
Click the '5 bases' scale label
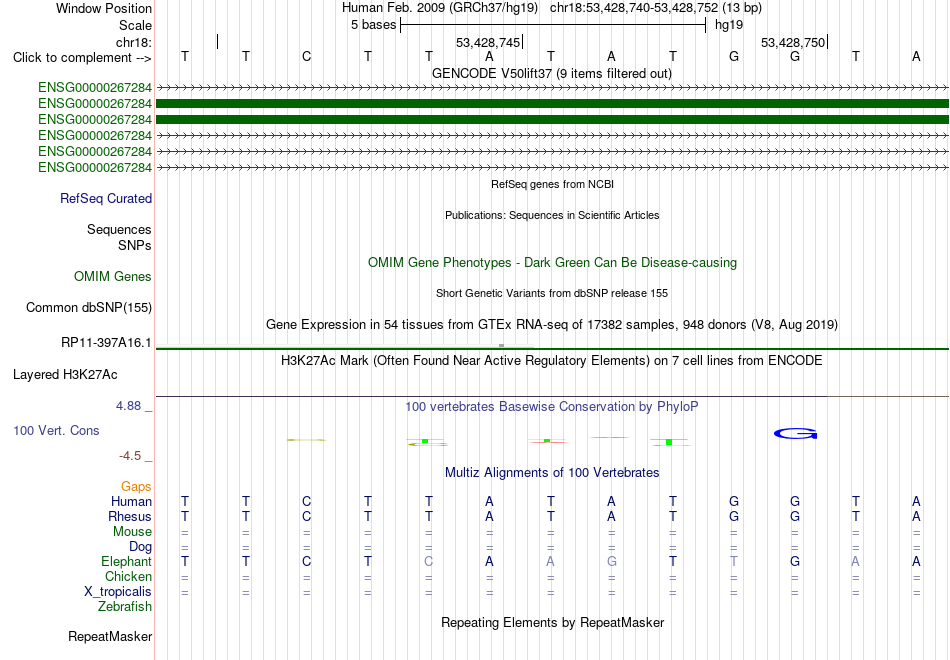point(373,25)
